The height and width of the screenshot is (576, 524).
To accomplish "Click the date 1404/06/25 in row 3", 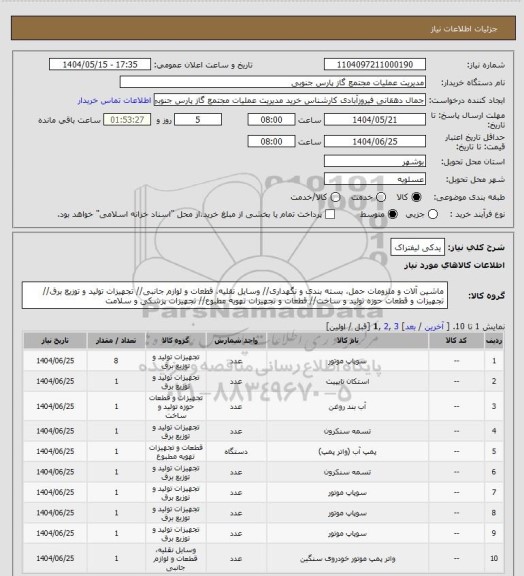I will pos(55,407).
